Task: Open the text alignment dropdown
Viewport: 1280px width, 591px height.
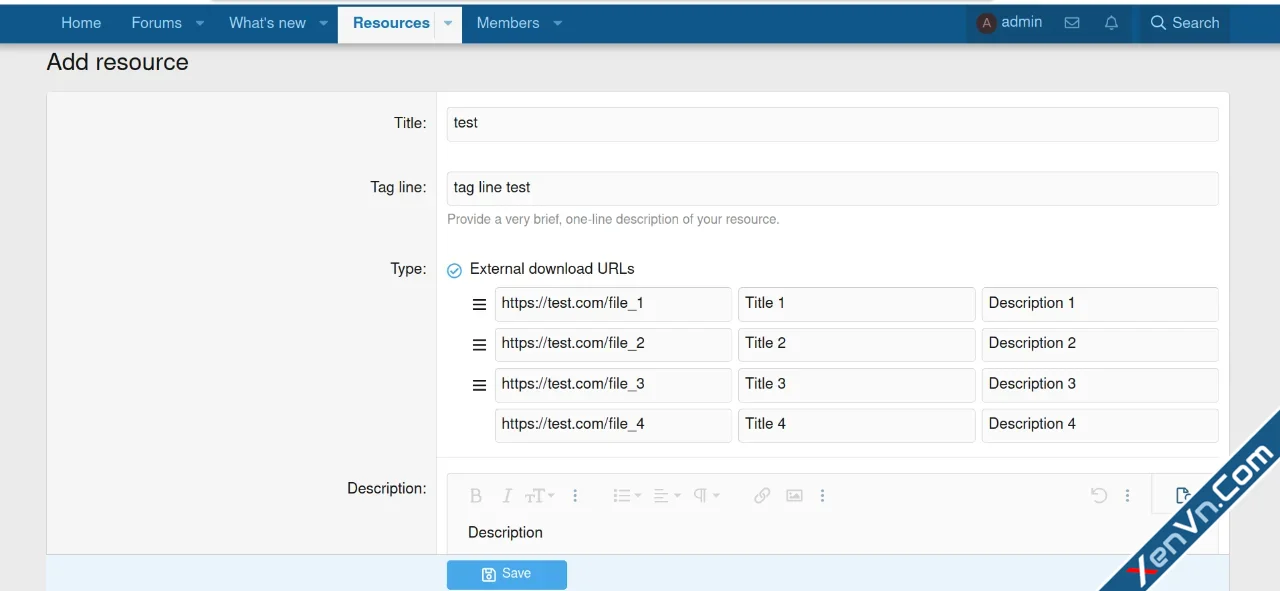Action: (x=667, y=496)
